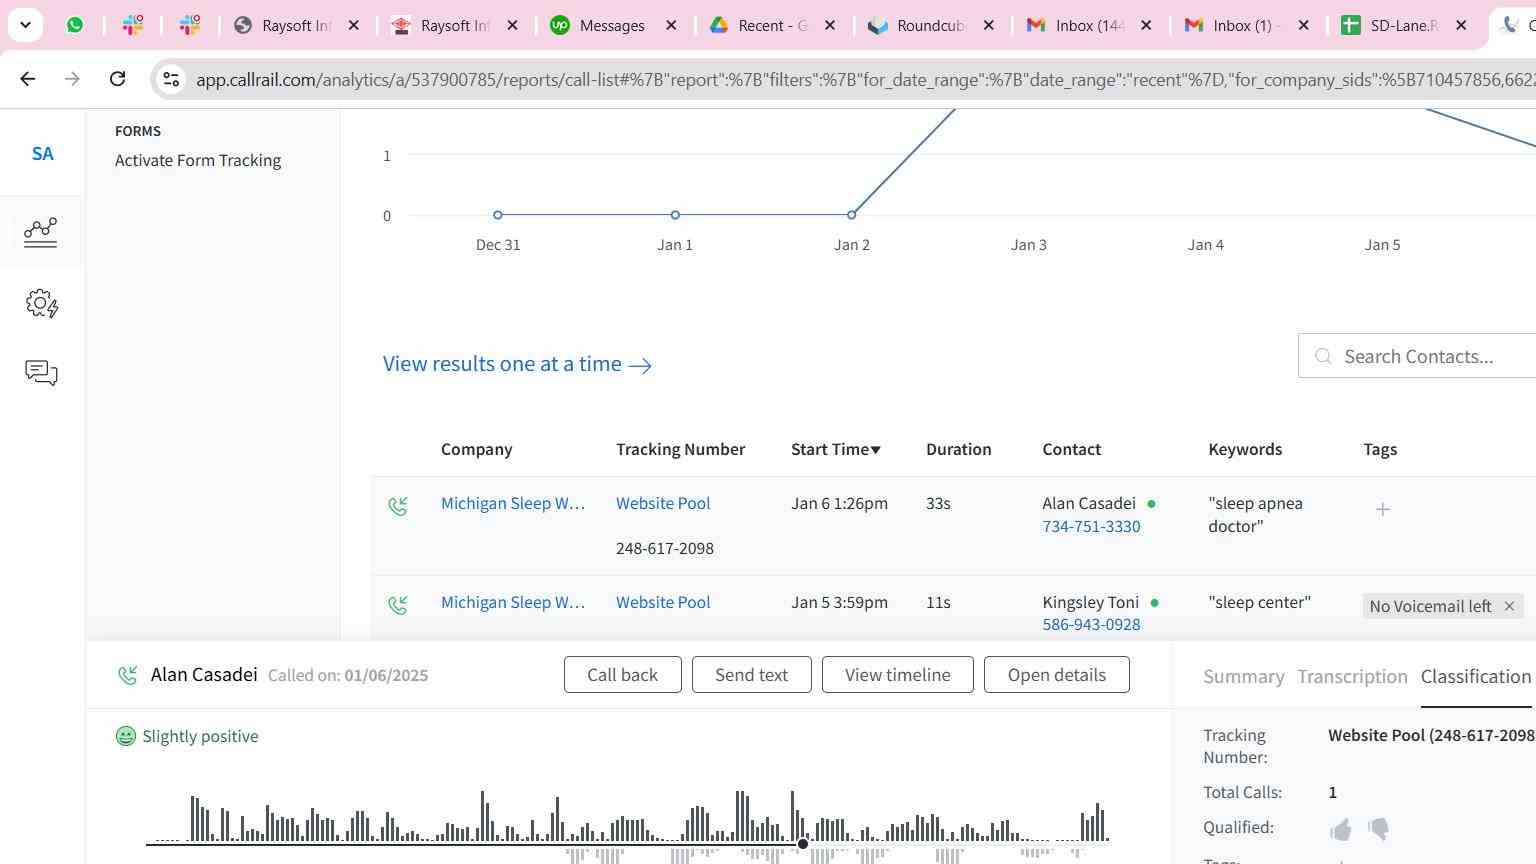Image resolution: width=1536 pixels, height=864 pixels.
Task: Switch to the SD-Lane spreadsheet tab
Action: 1403,25
